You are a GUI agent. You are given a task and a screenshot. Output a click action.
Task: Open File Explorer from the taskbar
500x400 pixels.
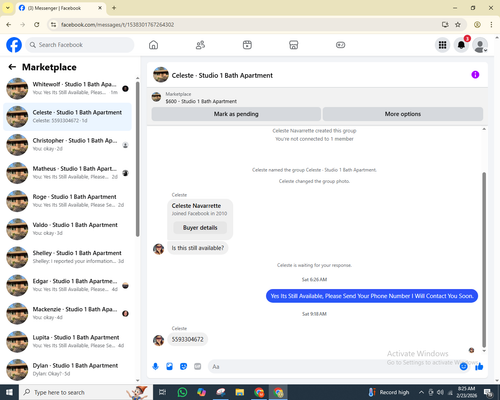pos(240,392)
